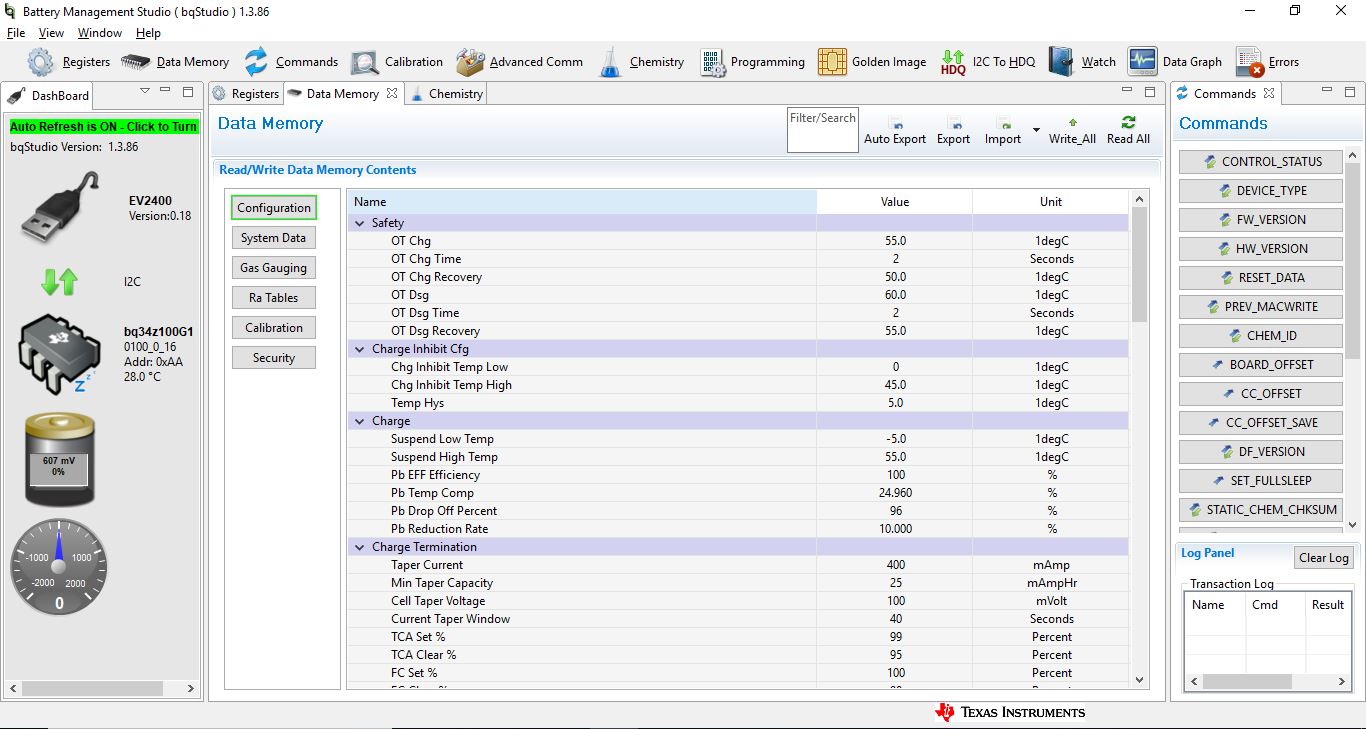This screenshot has width=1366, height=729.
Task: Open the Help menu
Action: (x=149, y=33)
